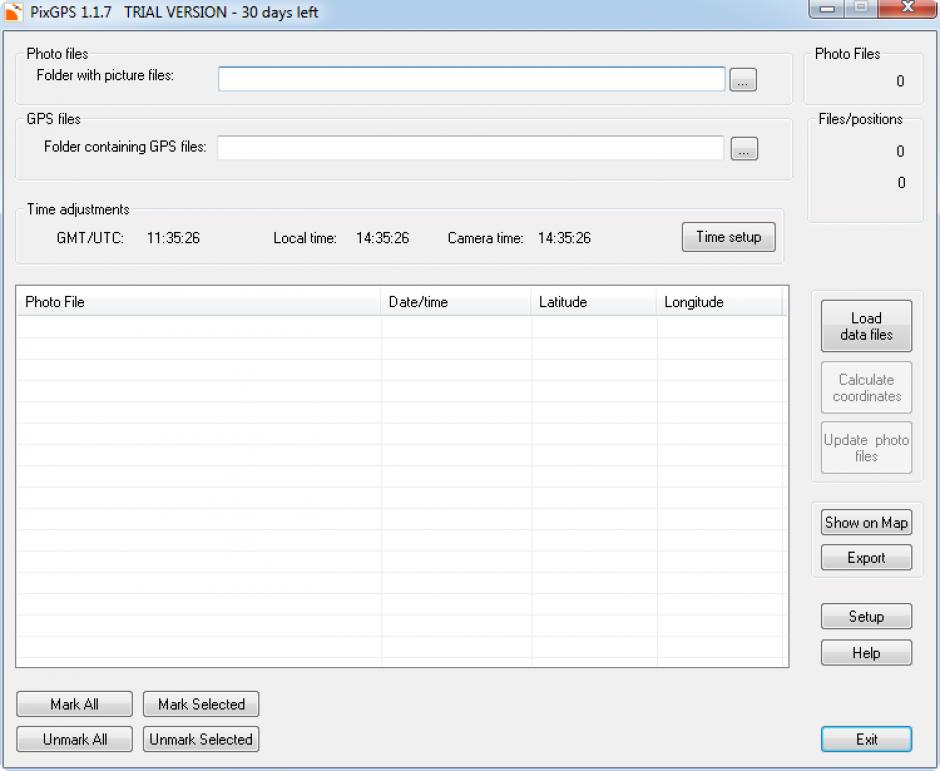
Task: Click the Unmark Selected button
Action: 201,739
